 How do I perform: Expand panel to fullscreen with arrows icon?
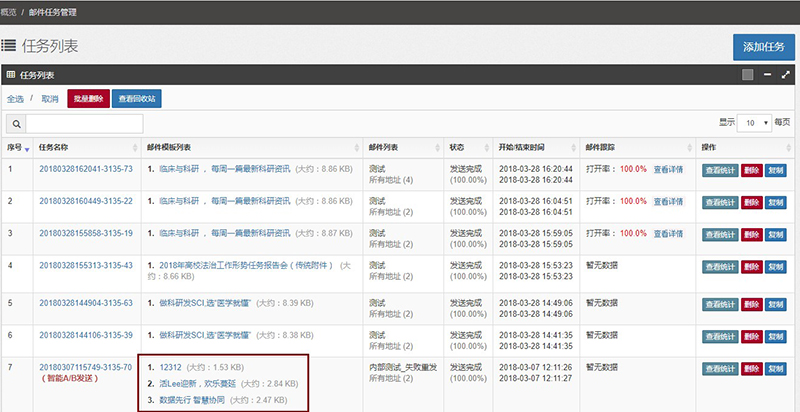pyautogui.click(x=785, y=75)
